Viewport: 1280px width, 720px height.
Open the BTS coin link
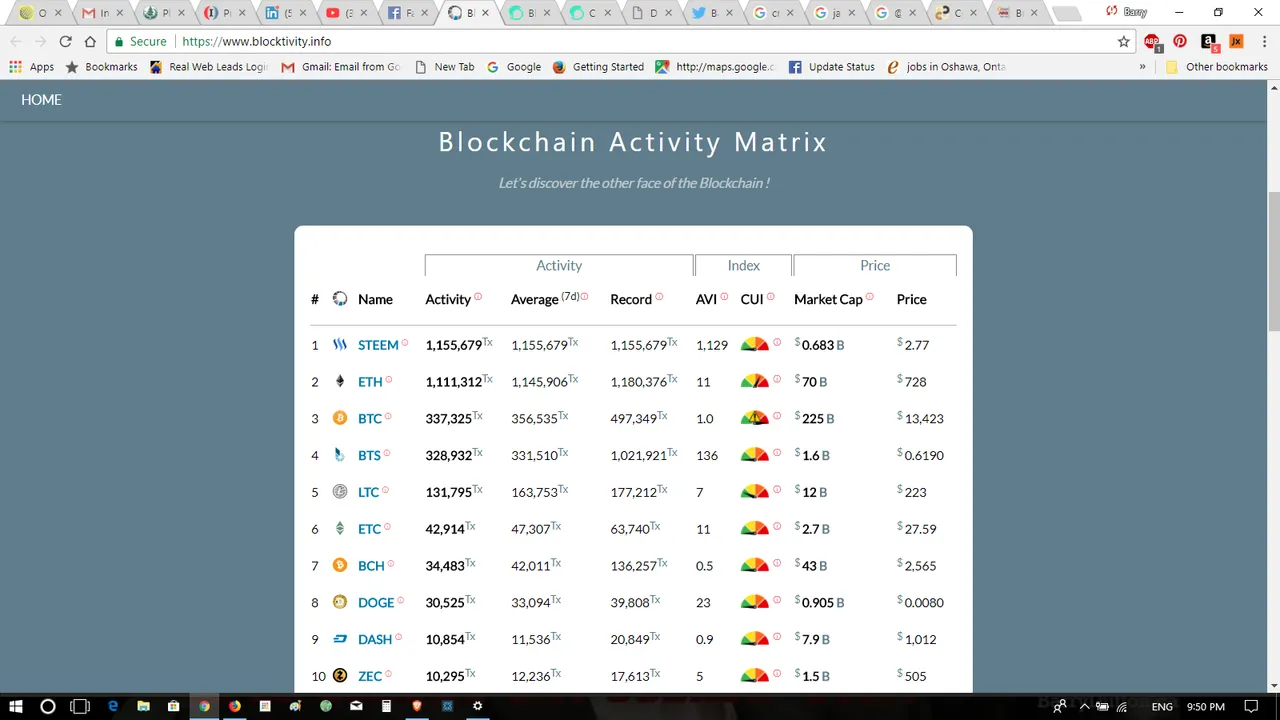tap(369, 455)
